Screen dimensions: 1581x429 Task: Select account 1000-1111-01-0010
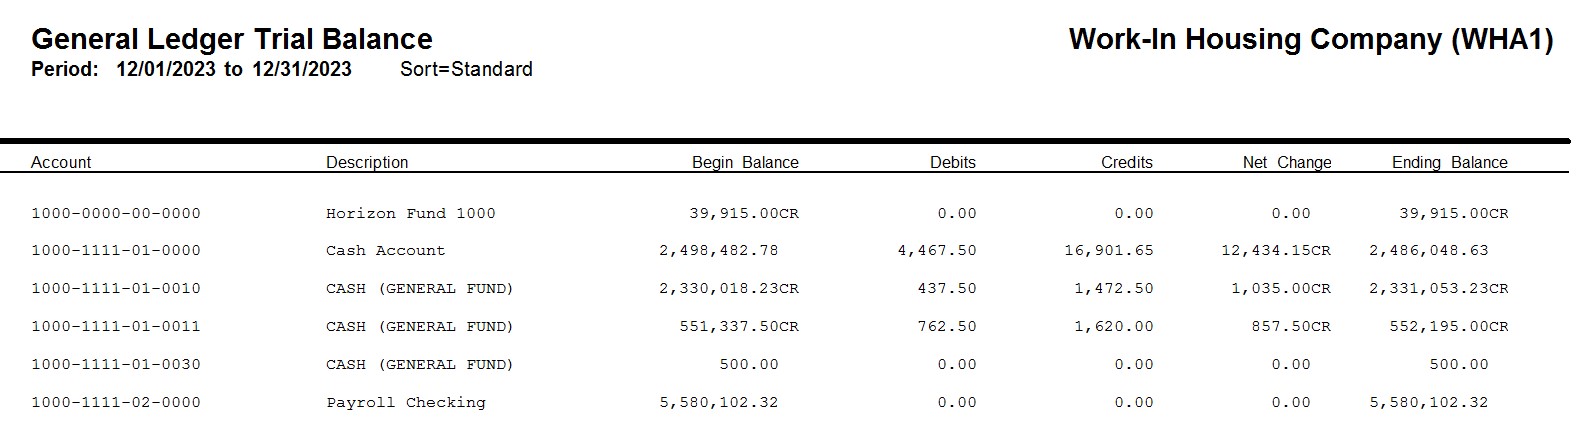click(116, 288)
